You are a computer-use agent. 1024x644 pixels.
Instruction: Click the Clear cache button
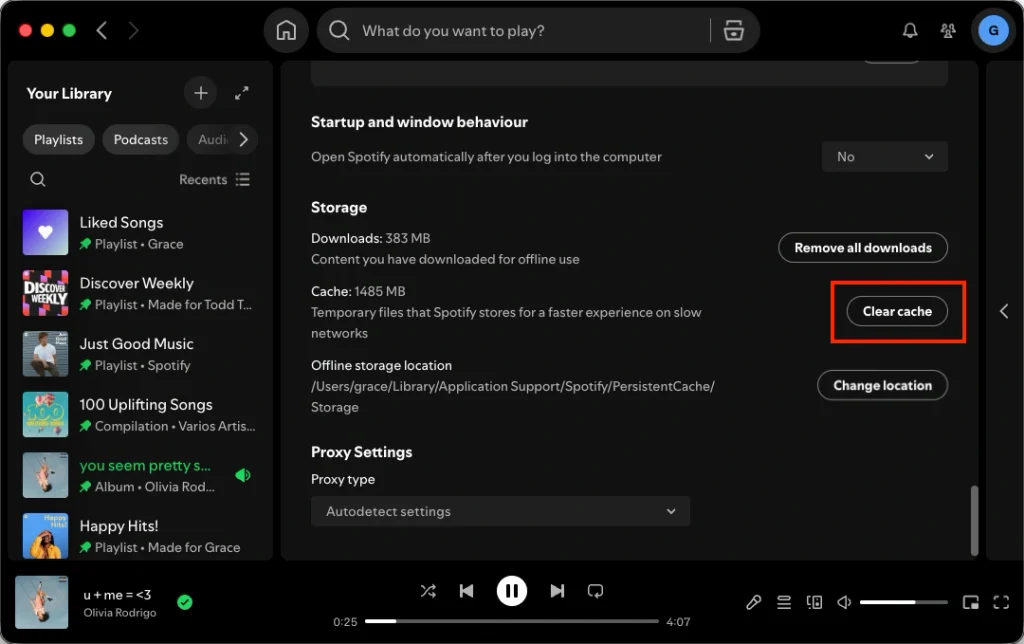point(897,312)
